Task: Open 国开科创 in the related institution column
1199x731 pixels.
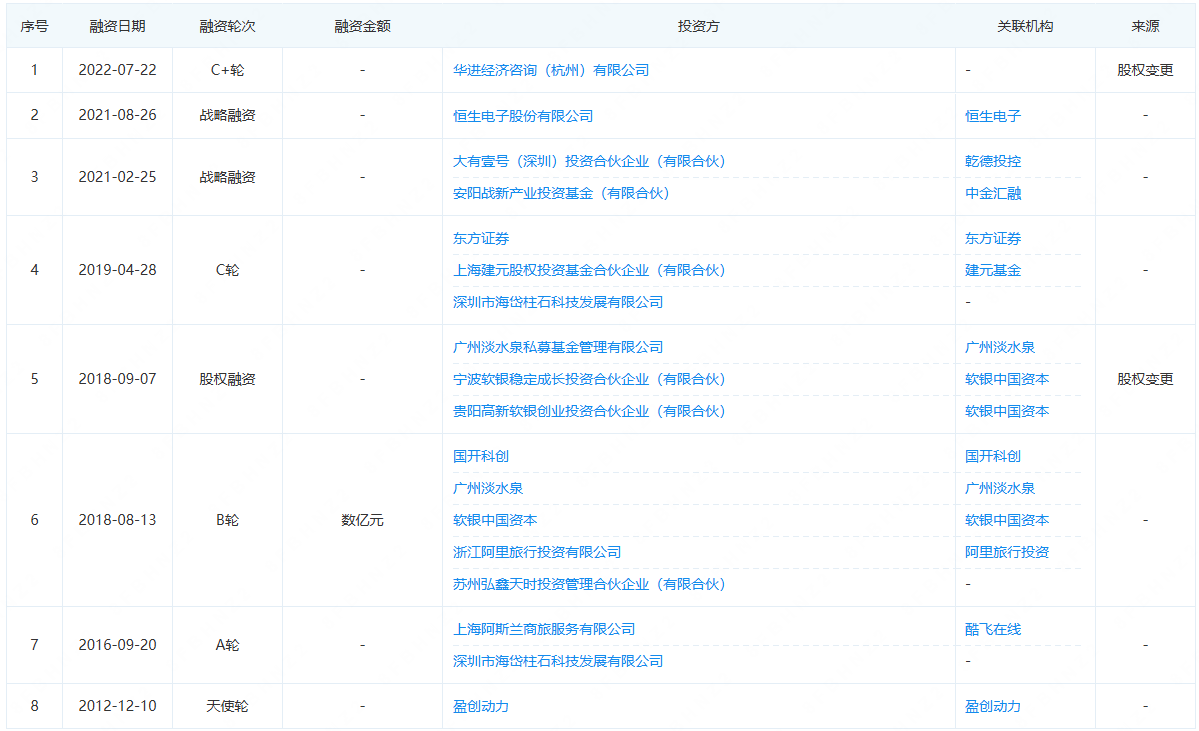Action: (x=993, y=456)
